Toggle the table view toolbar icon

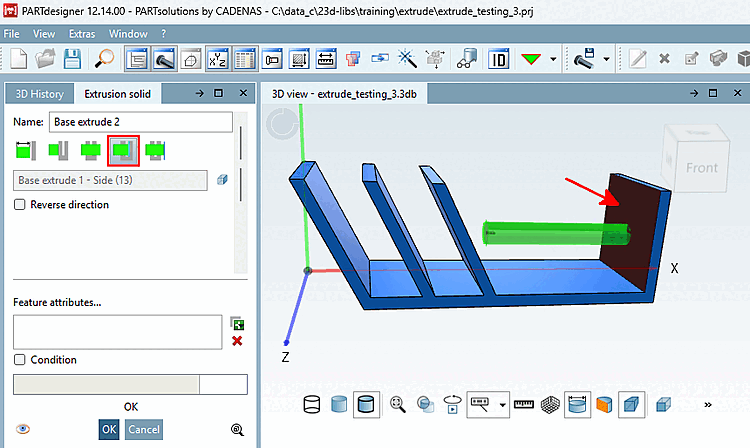245,59
